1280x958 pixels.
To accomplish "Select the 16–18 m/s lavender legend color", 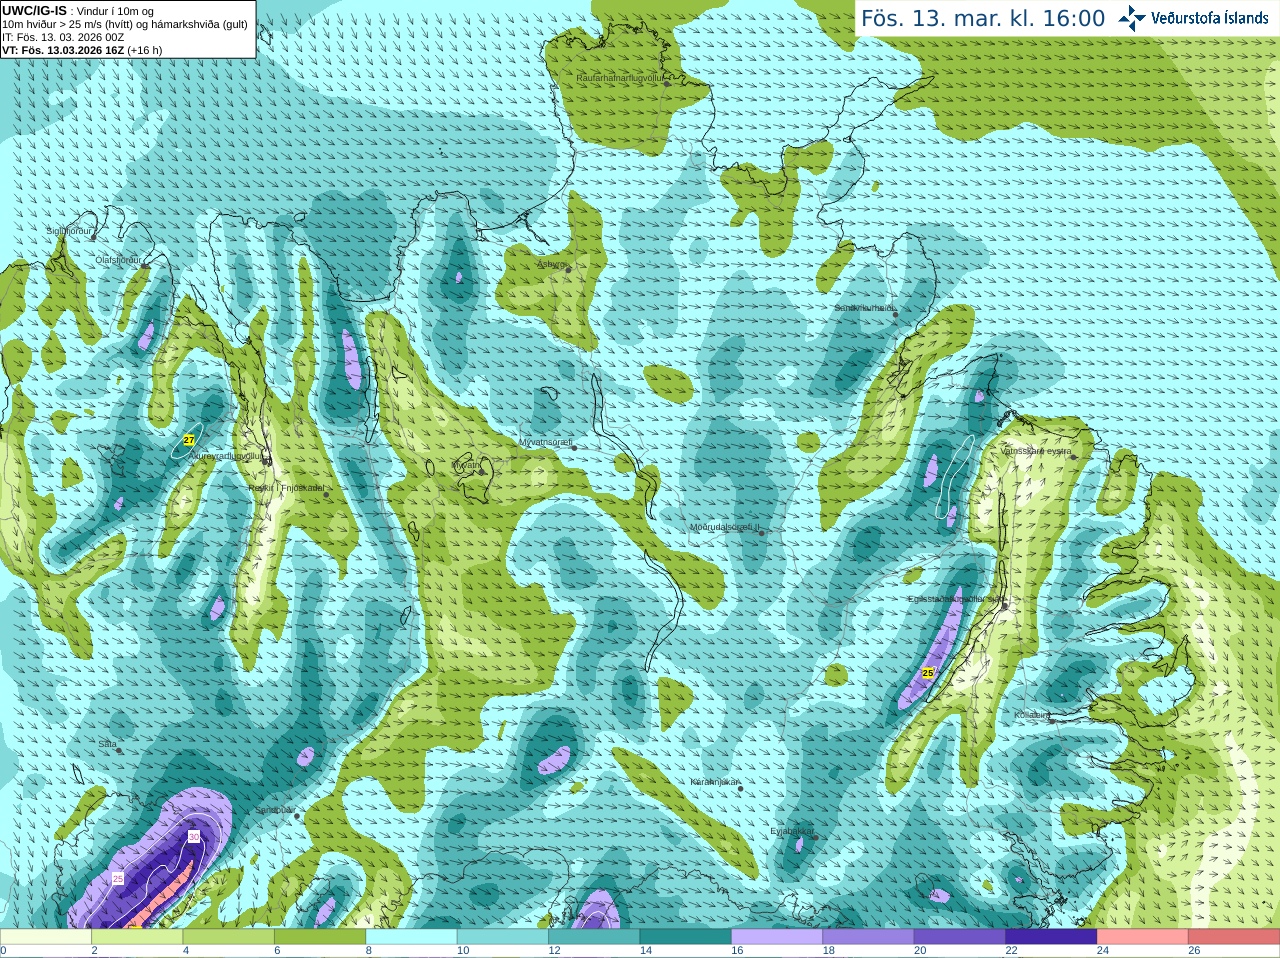I will pos(777,937).
